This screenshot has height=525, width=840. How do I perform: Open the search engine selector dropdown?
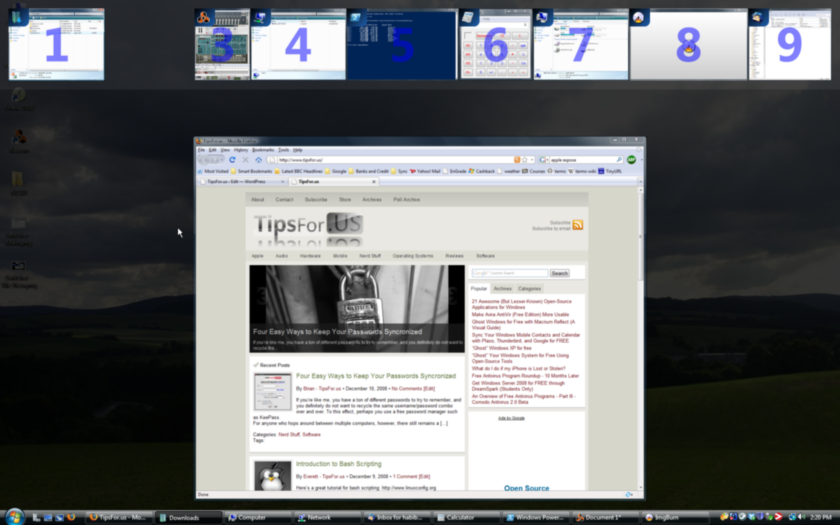pos(543,160)
